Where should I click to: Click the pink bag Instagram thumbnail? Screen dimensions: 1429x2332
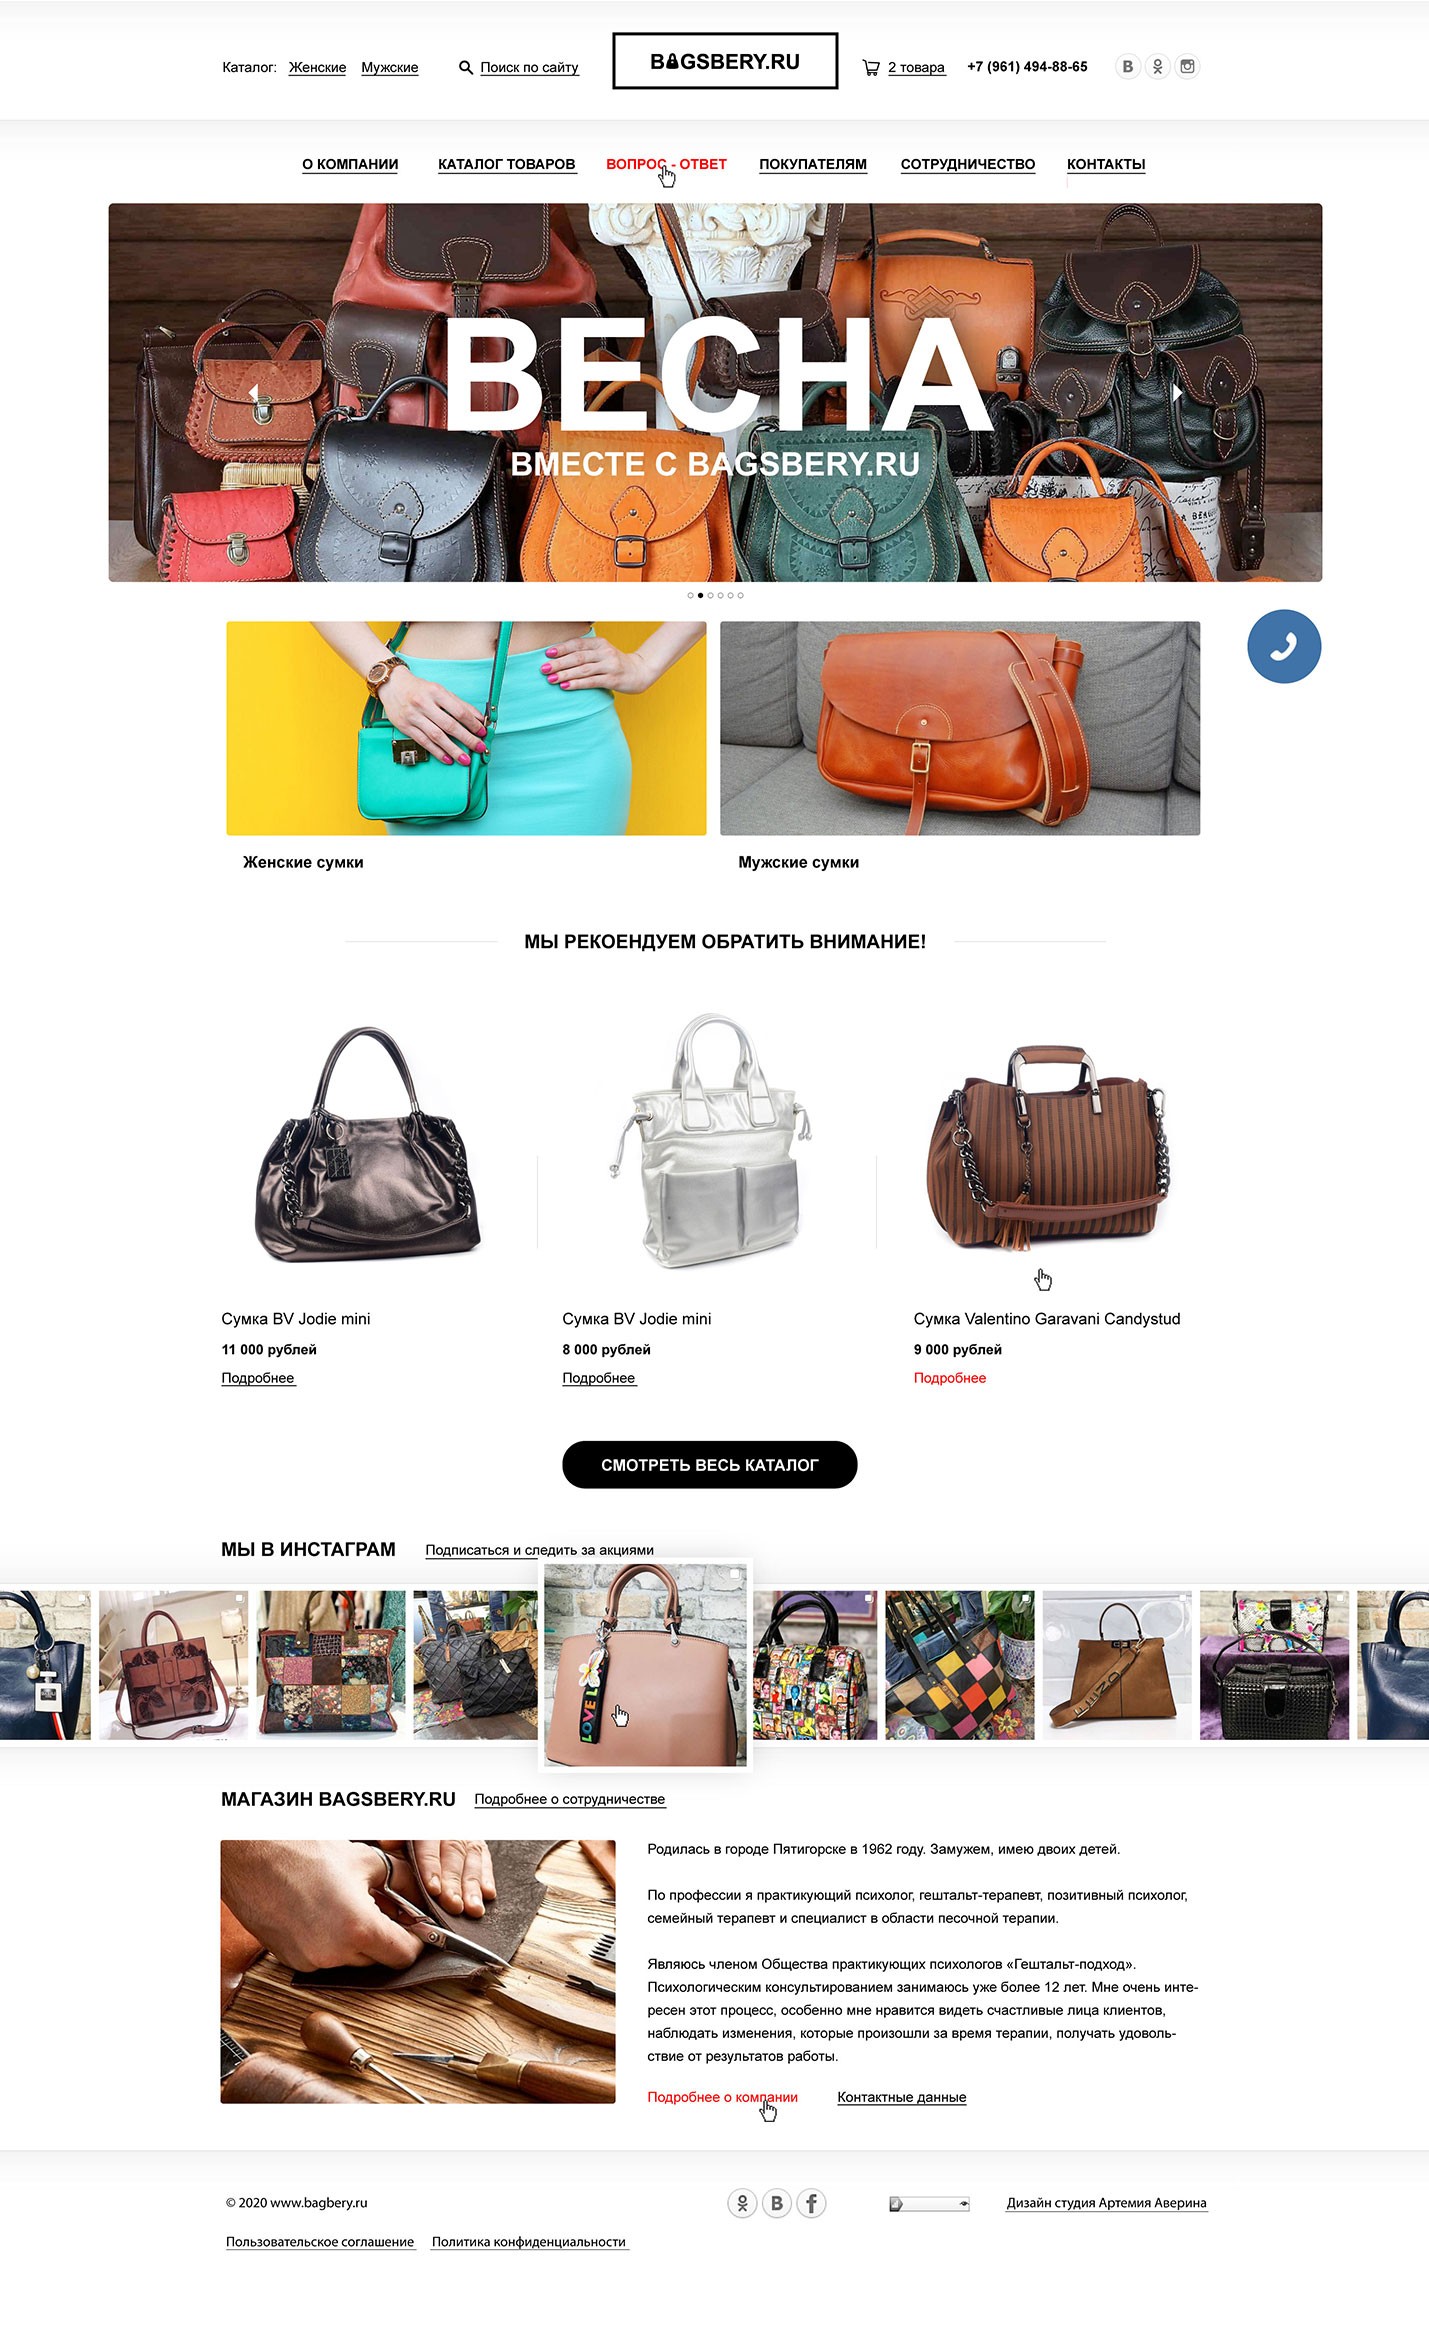tap(646, 1665)
